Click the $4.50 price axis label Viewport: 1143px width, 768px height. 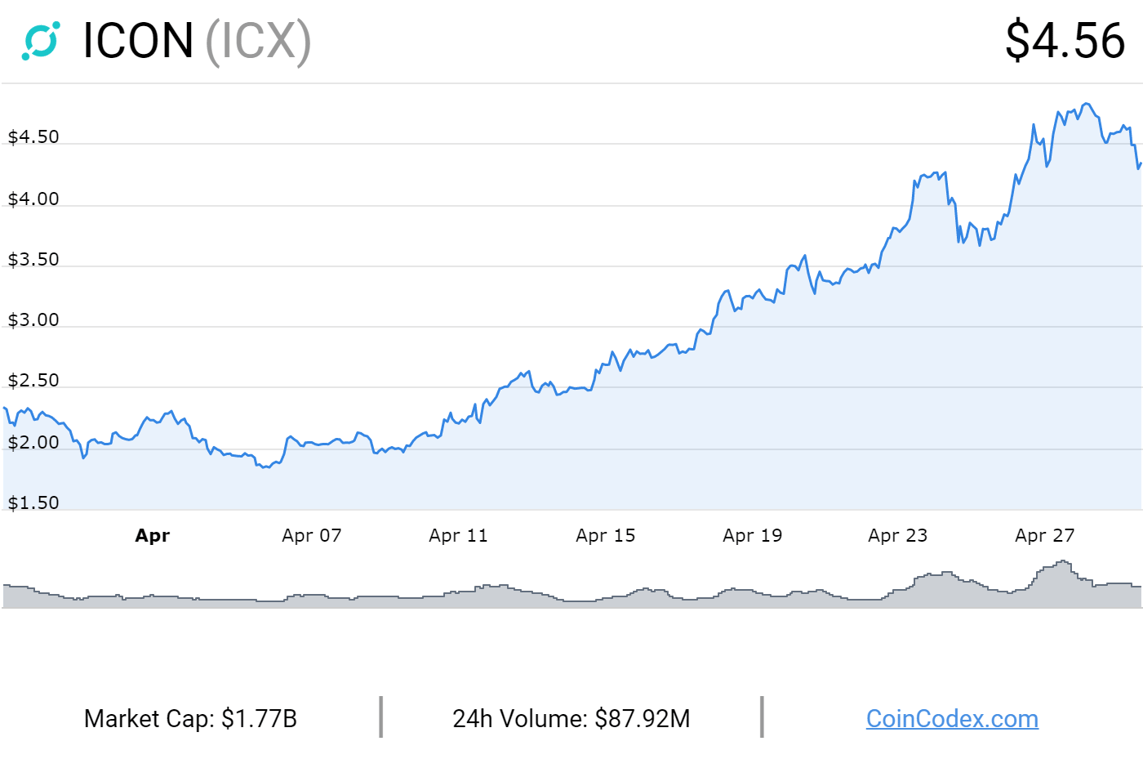pyautogui.click(x=34, y=137)
